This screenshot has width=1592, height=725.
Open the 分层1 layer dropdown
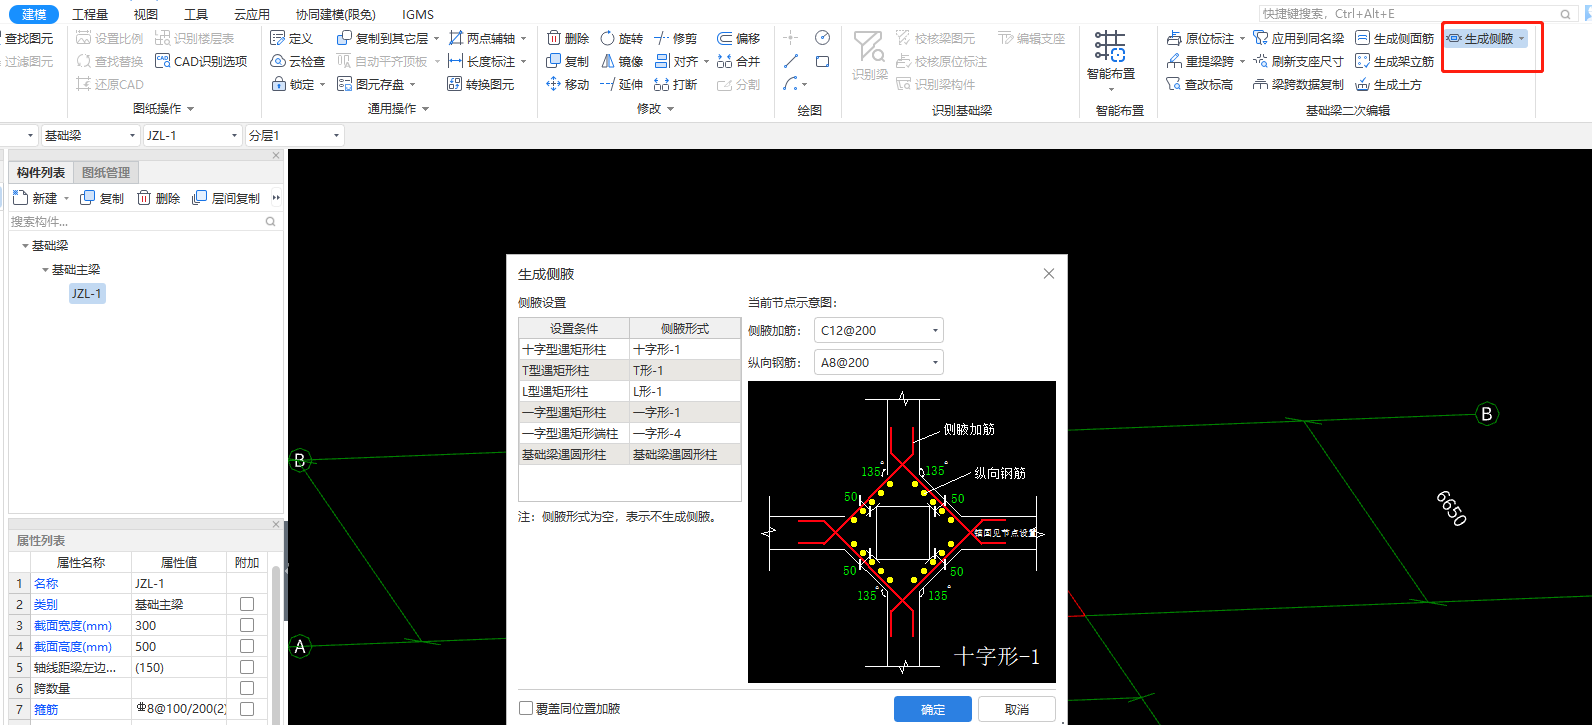click(x=295, y=135)
